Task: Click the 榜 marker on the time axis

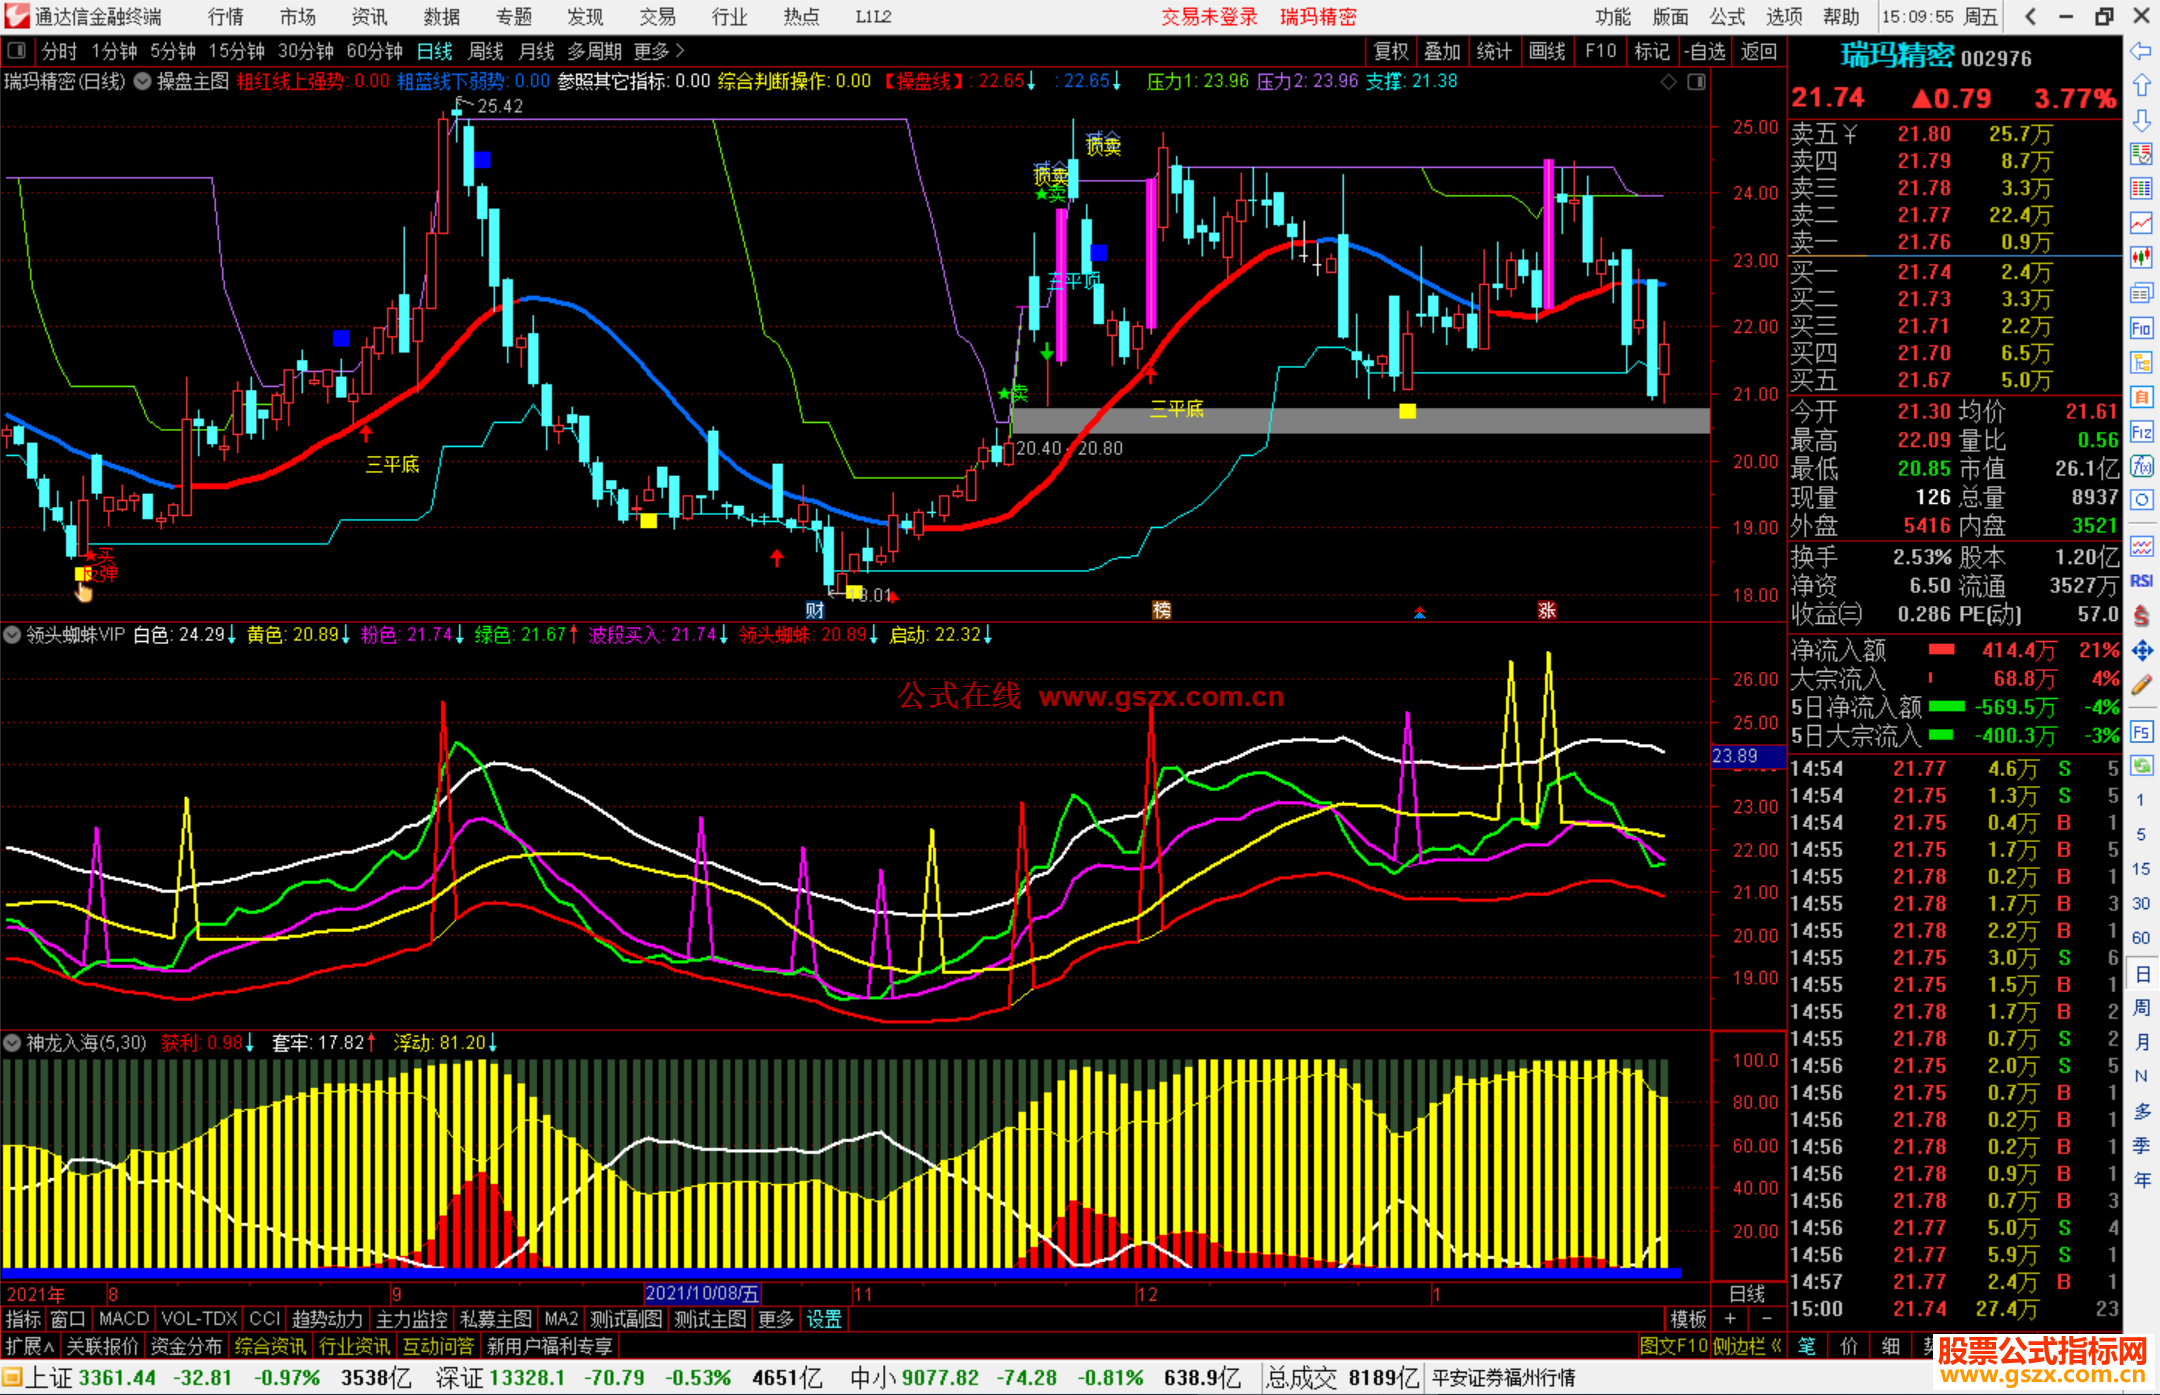Action: pyautogui.click(x=1161, y=610)
